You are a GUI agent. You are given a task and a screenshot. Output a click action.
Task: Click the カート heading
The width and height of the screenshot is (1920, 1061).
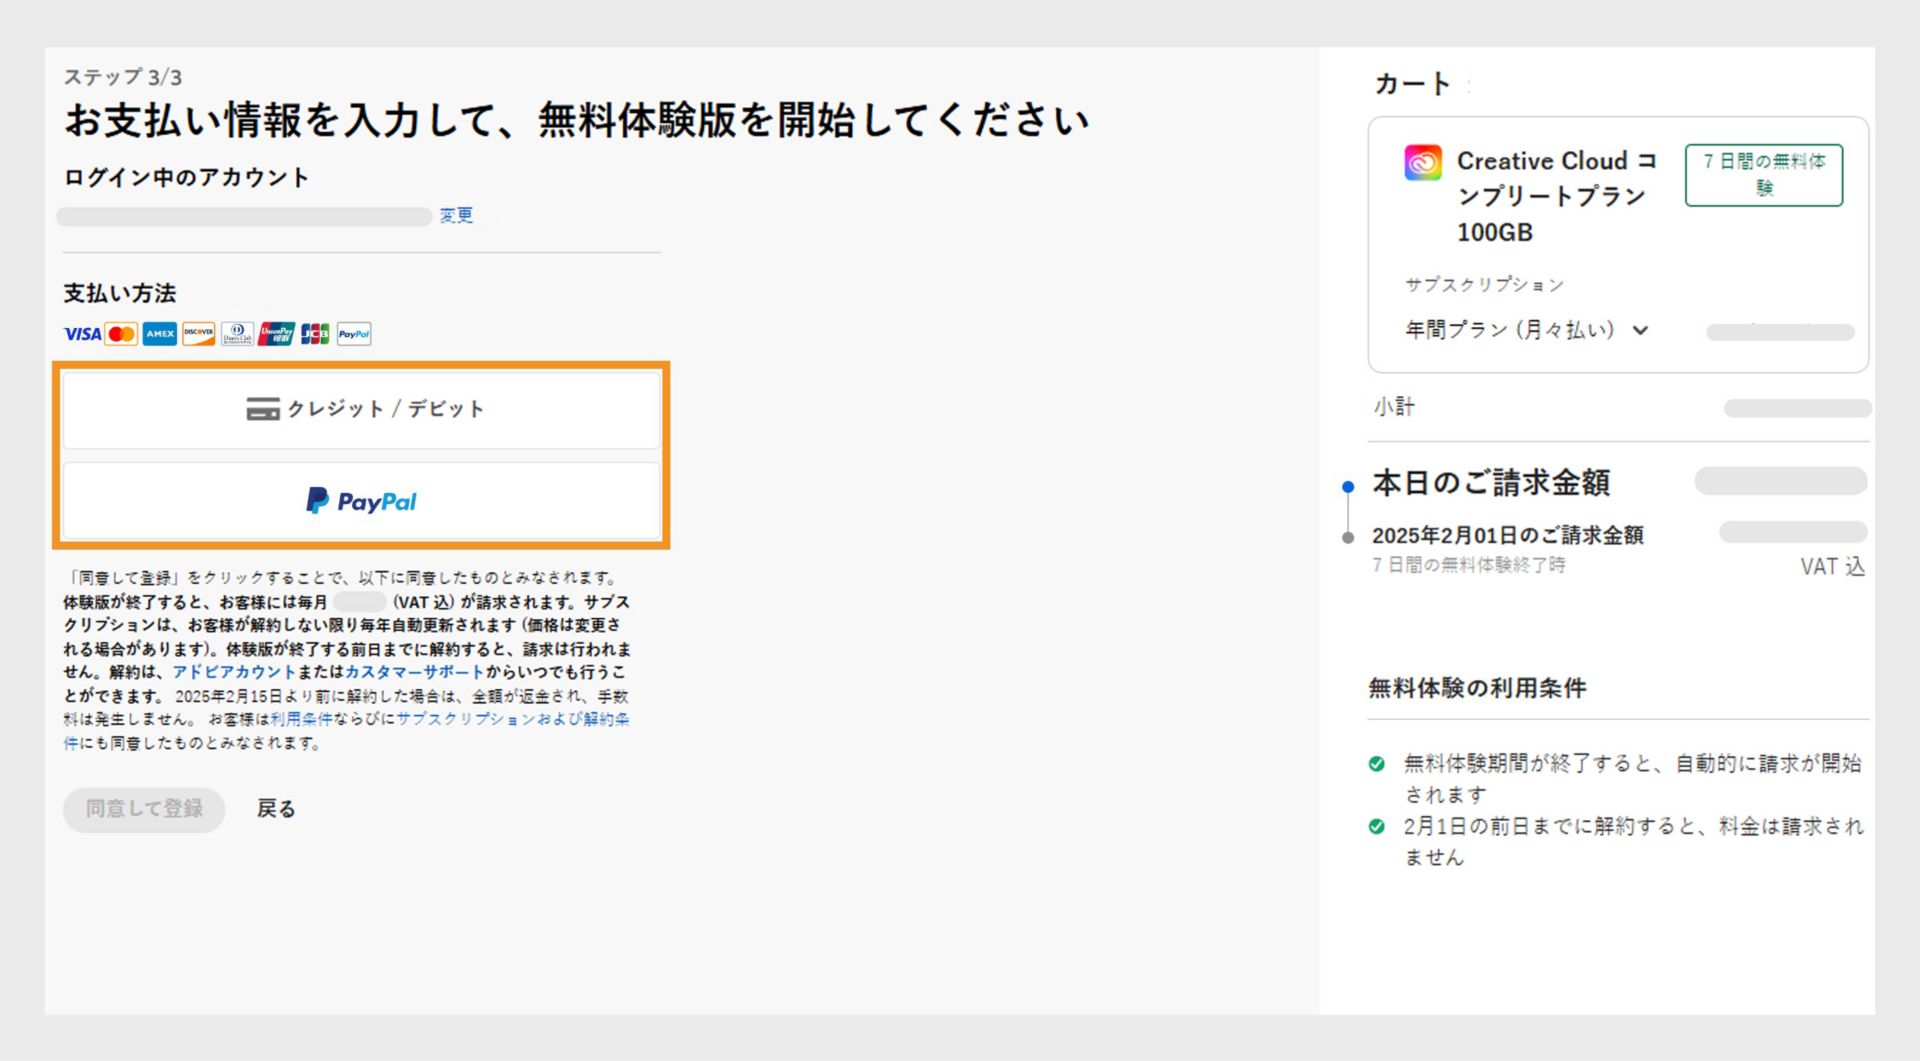[x=1412, y=84]
